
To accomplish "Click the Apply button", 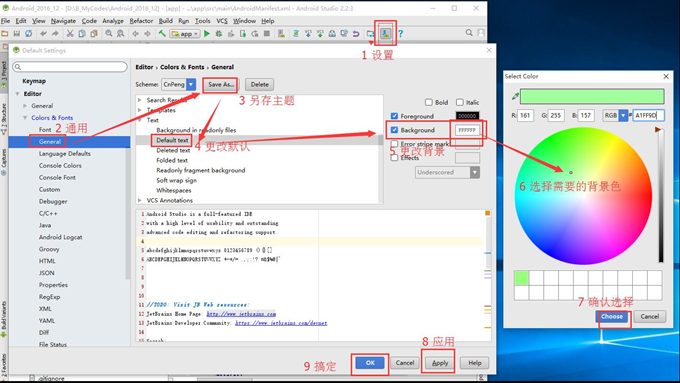I will tap(440, 363).
